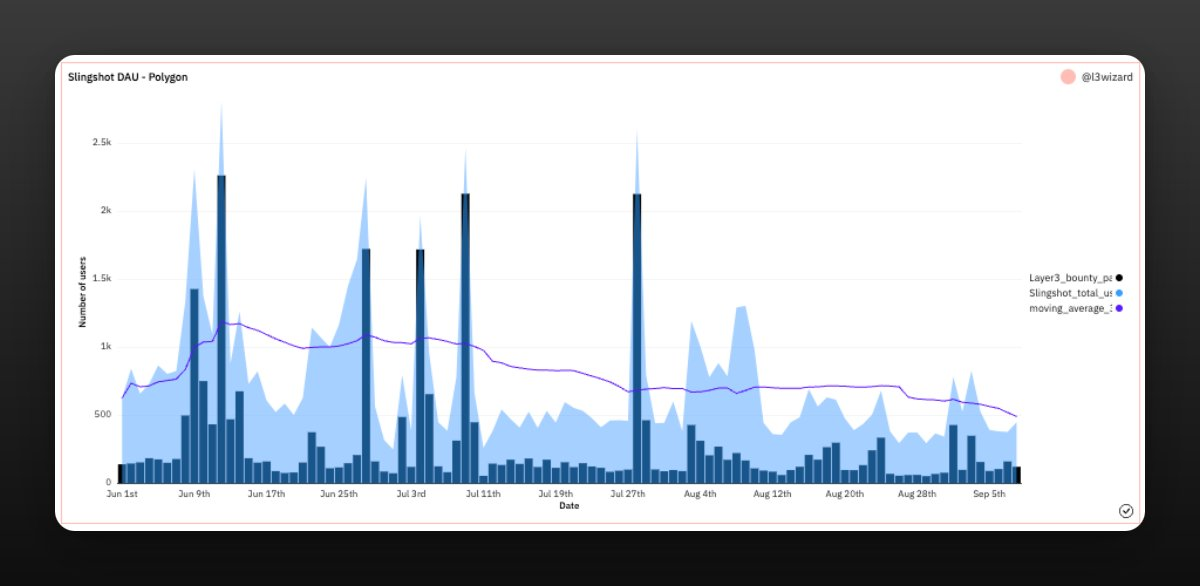Click the "2.5k" y-axis label
1200x586 pixels.
(101, 143)
